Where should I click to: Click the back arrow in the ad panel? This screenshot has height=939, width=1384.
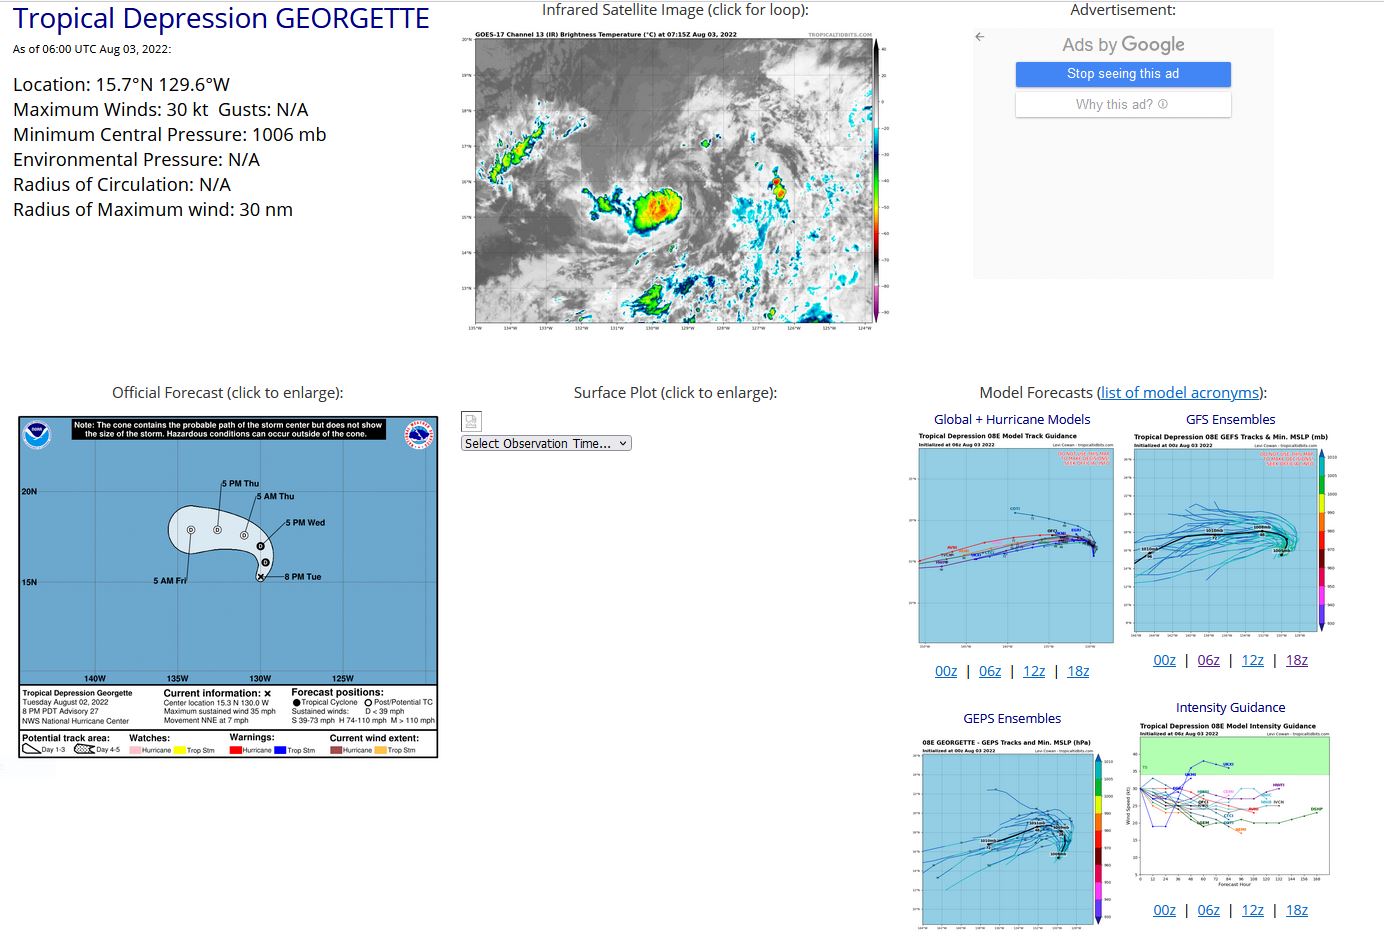(980, 37)
